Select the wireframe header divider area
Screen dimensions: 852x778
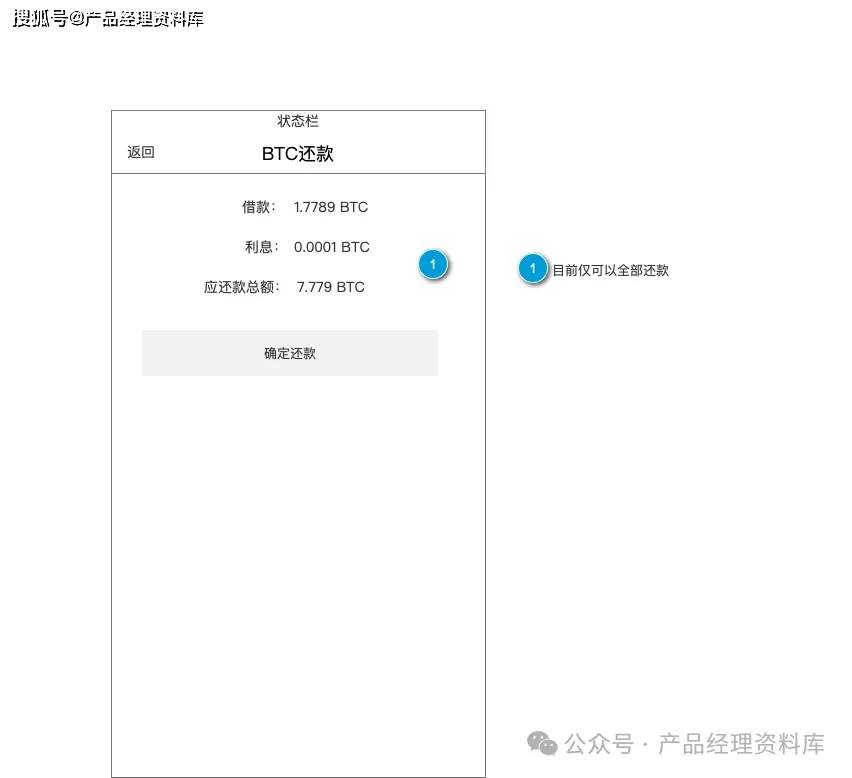point(297,172)
